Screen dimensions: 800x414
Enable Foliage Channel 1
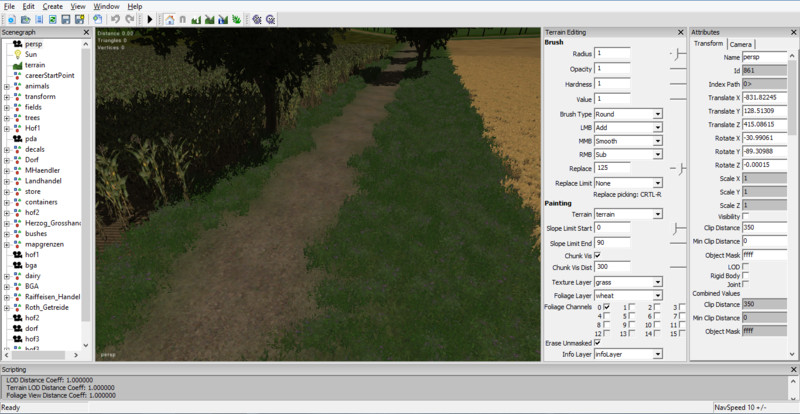tap(632, 307)
